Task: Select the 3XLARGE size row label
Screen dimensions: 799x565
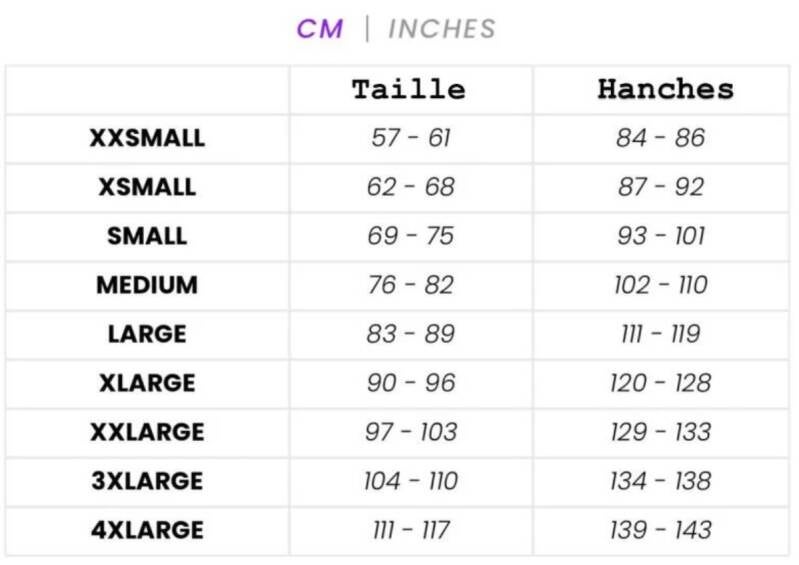Action: tap(147, 481)
